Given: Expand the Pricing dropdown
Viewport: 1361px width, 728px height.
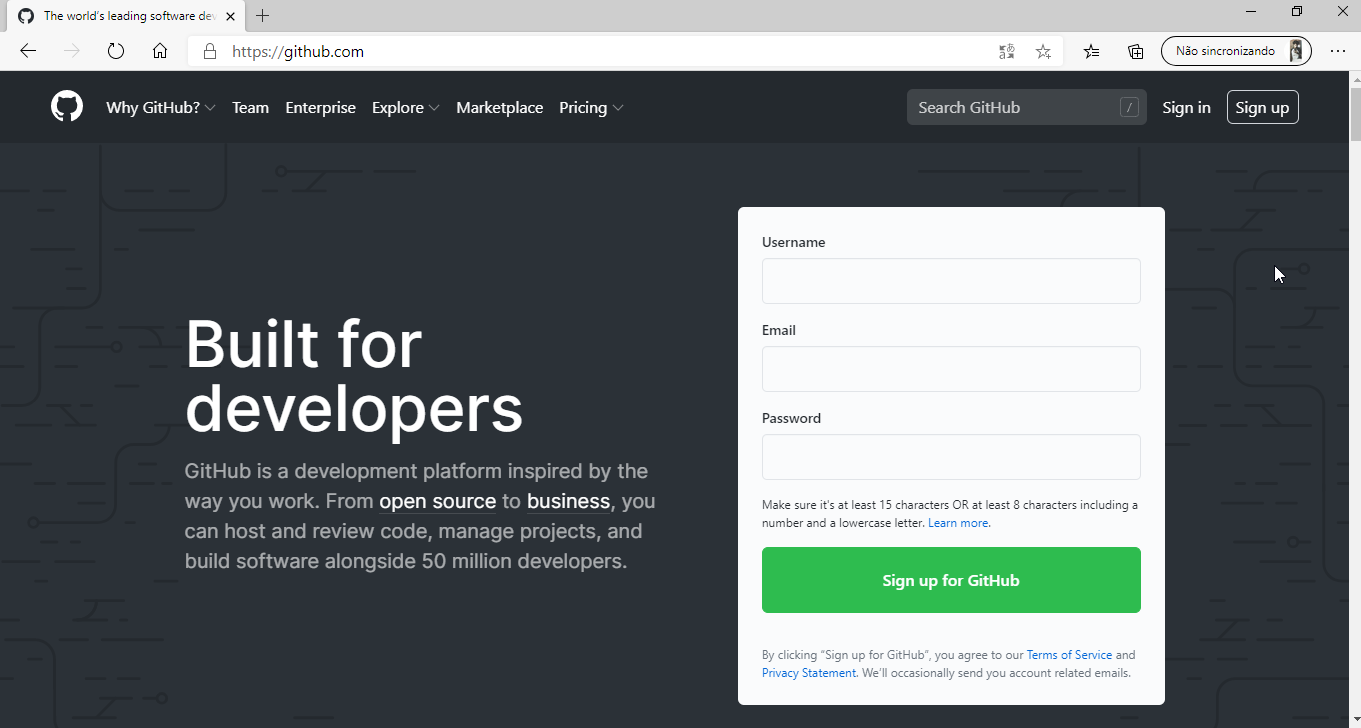Looking at the screenshot, I should pos(591,107).
